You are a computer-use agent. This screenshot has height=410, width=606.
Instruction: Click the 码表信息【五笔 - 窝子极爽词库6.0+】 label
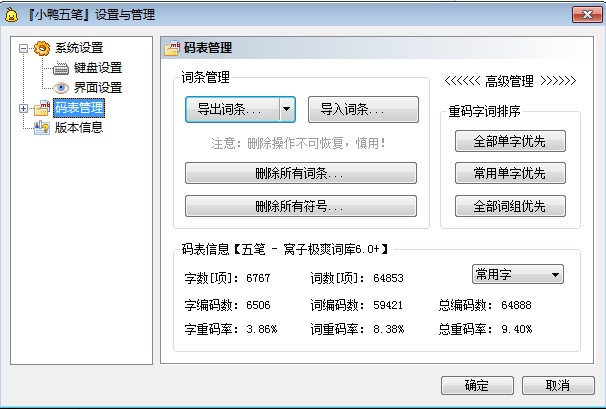[285, 249]
